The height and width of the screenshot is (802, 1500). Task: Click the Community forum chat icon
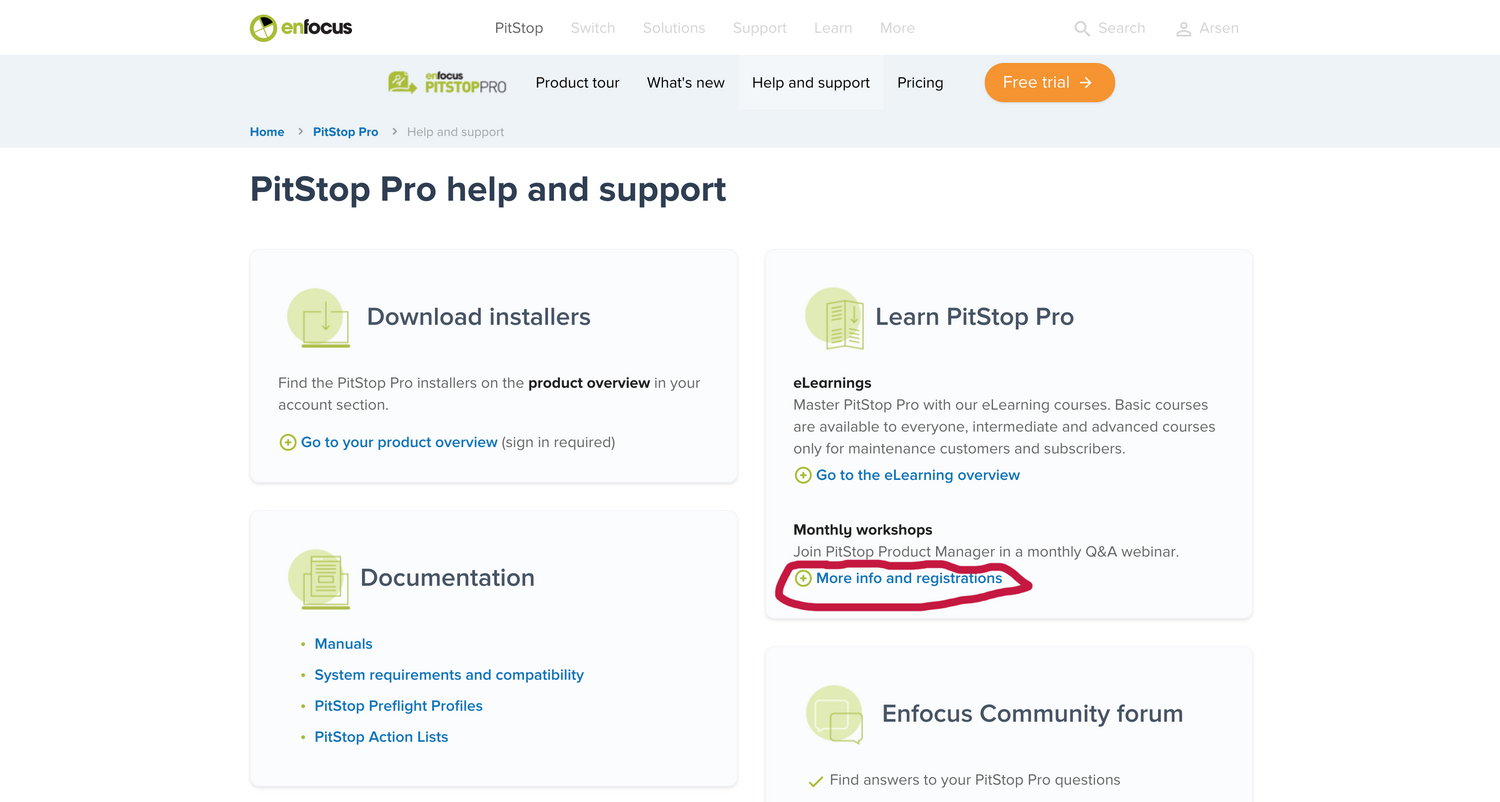[x=834, y=715]
